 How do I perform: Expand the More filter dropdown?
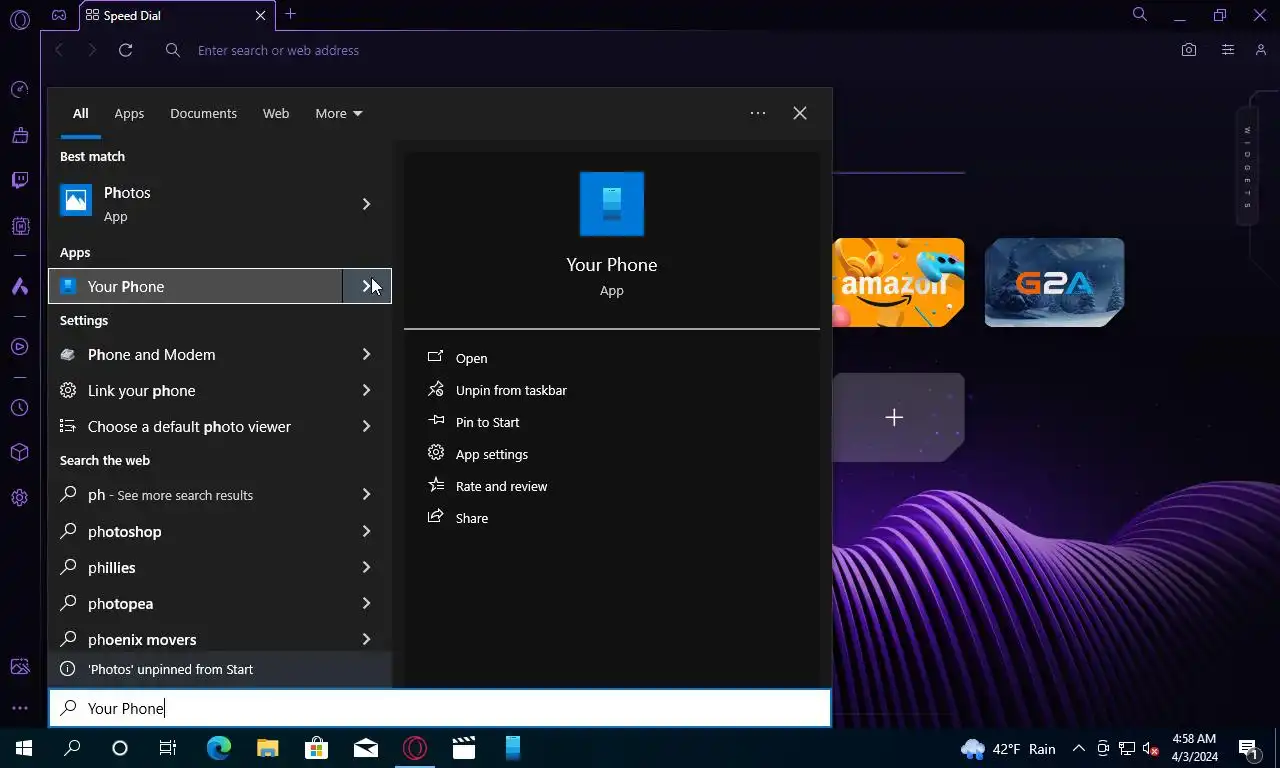[339, 113]
